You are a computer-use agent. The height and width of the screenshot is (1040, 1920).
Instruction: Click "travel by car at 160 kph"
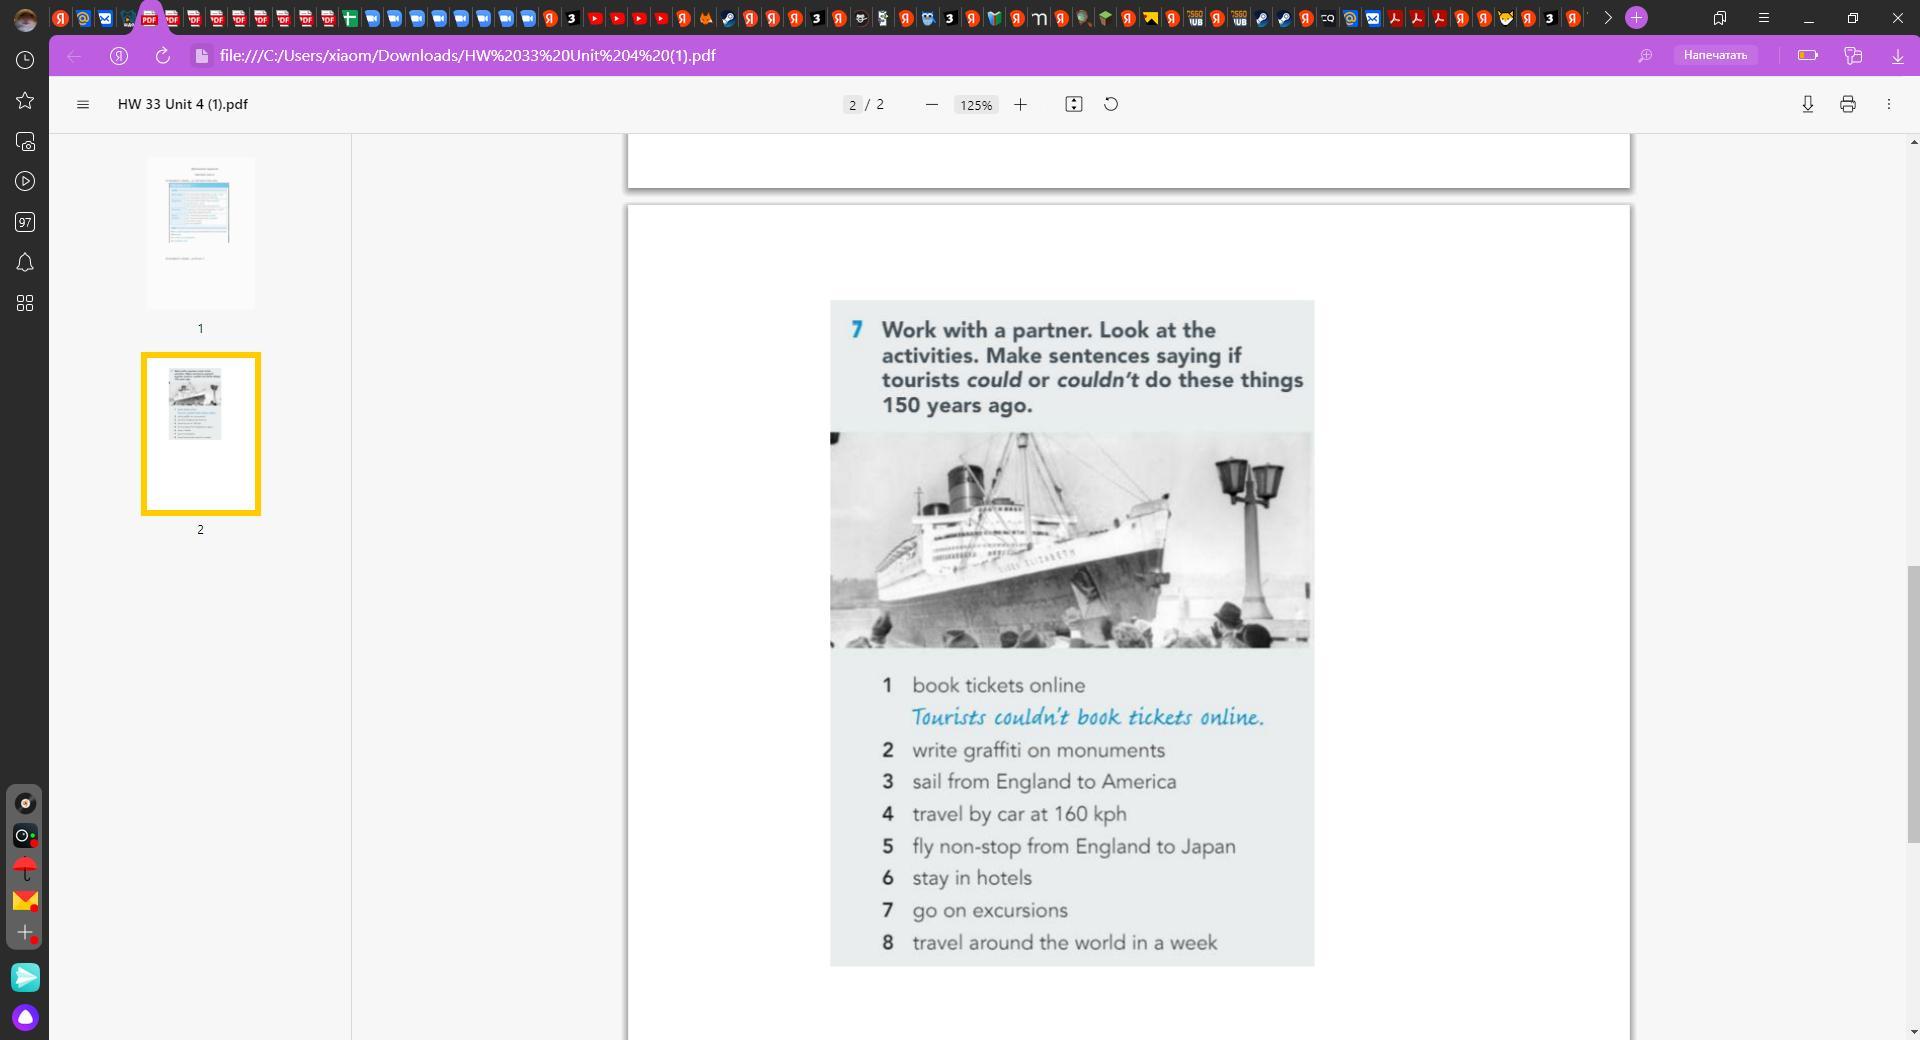1019,815
